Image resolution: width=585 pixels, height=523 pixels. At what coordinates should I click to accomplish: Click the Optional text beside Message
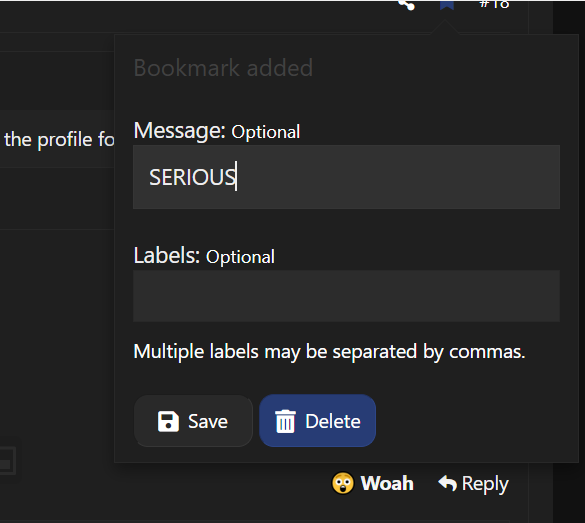tap(266, 132)
